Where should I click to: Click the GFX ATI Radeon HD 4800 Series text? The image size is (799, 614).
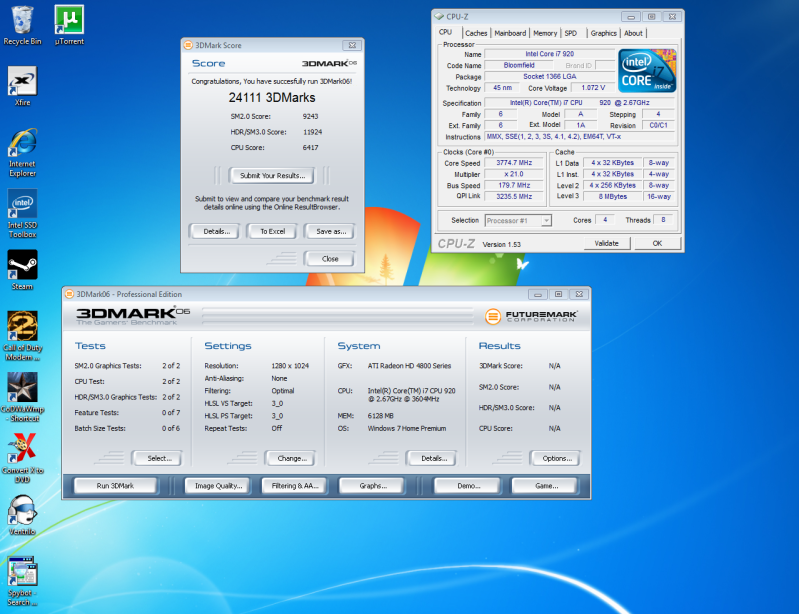click(x=409, y=366)
